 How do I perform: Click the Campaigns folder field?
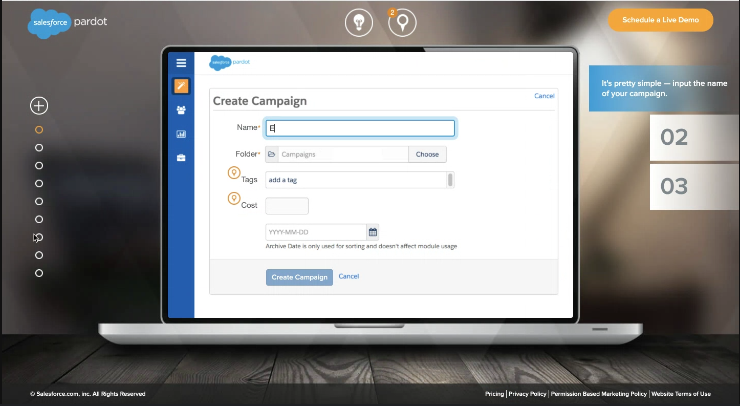coord(343,154)
